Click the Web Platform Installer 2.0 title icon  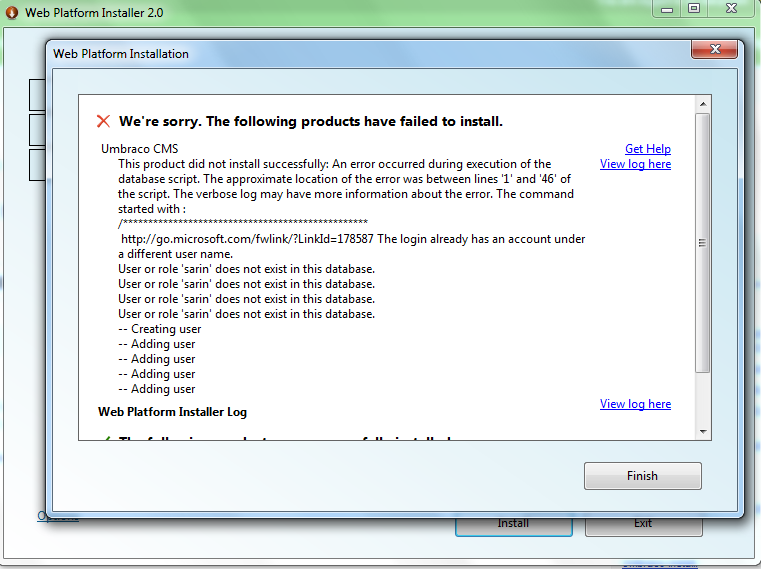point(12,12)
